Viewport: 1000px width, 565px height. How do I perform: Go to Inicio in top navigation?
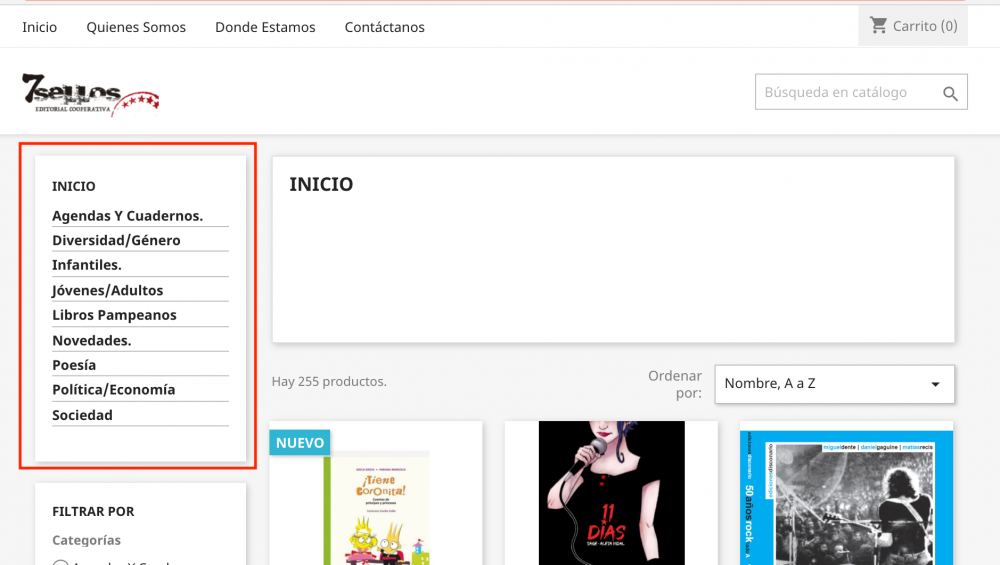click(40, 27)
